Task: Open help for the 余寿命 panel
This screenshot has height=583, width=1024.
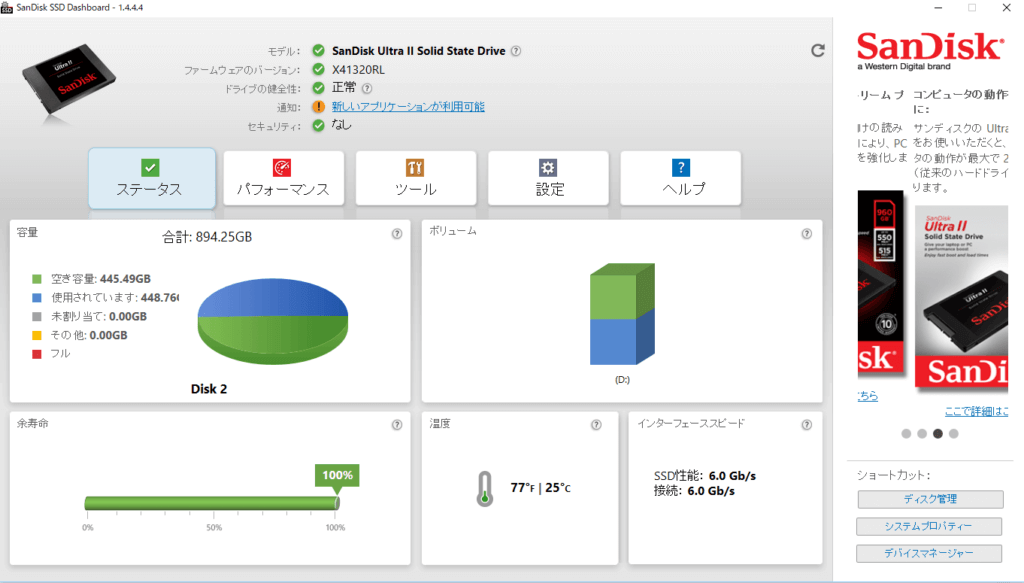Action: tap(397, 425)
